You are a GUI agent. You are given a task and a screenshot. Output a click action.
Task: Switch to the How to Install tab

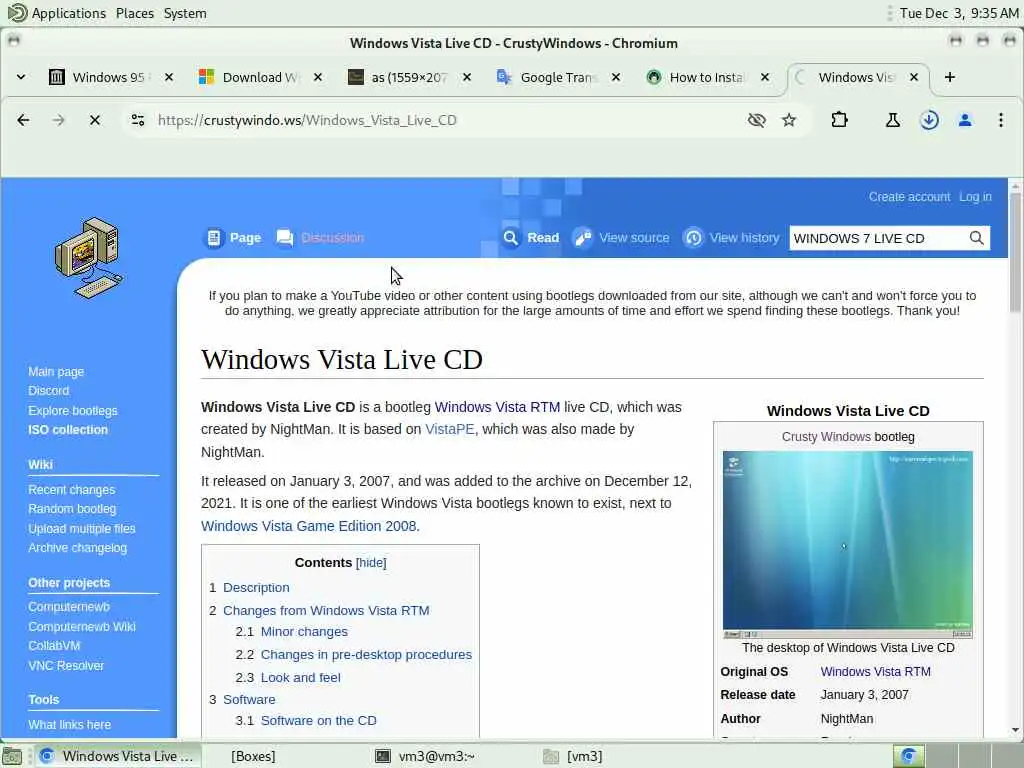pyautogui.click(x=696, y=77)
